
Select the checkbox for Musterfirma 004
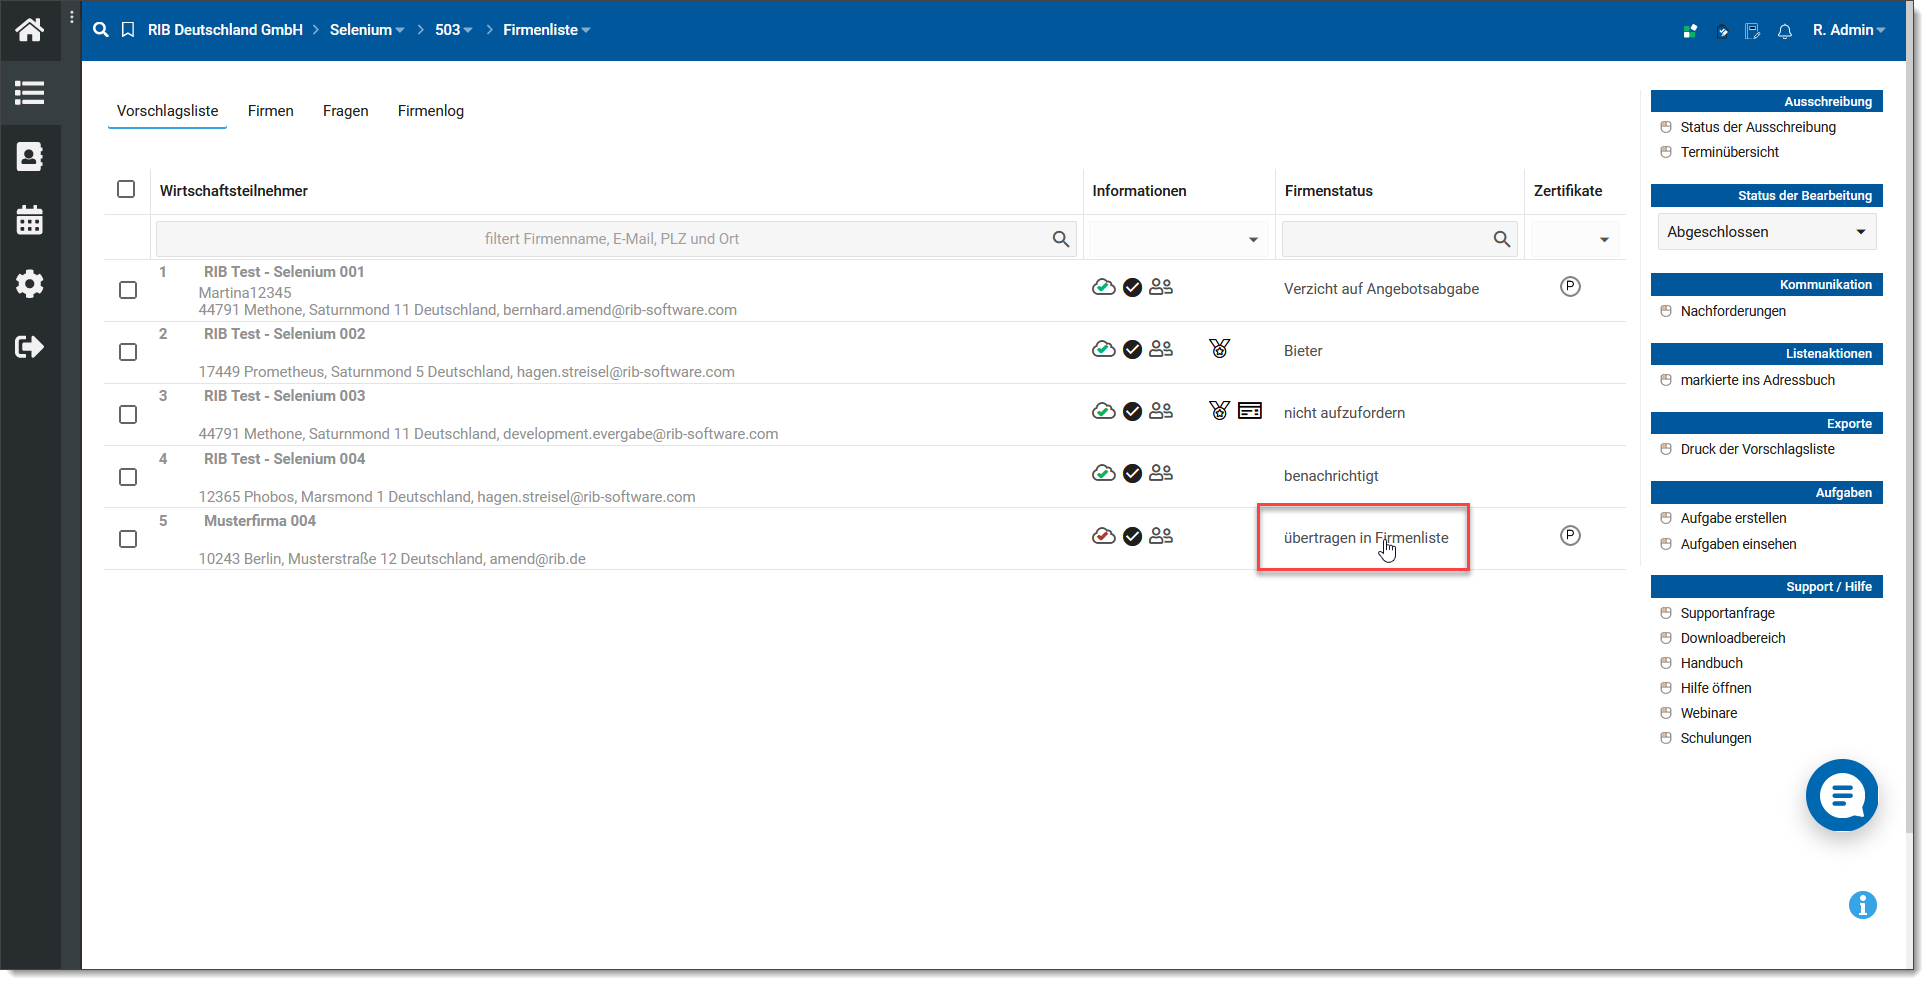[128, 539]
